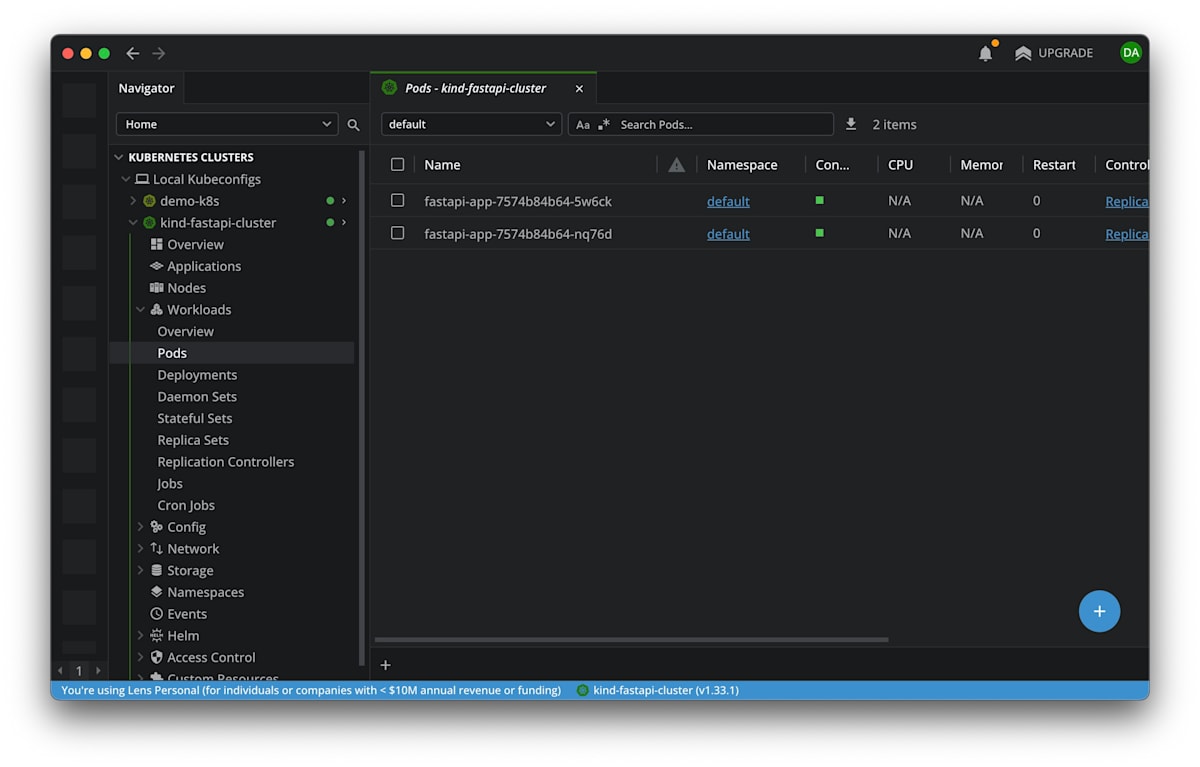This screenshot has height=767, width=1200.
Task: Switch to Pods - kind-fastapi-cluster tab
Action: 476,88
